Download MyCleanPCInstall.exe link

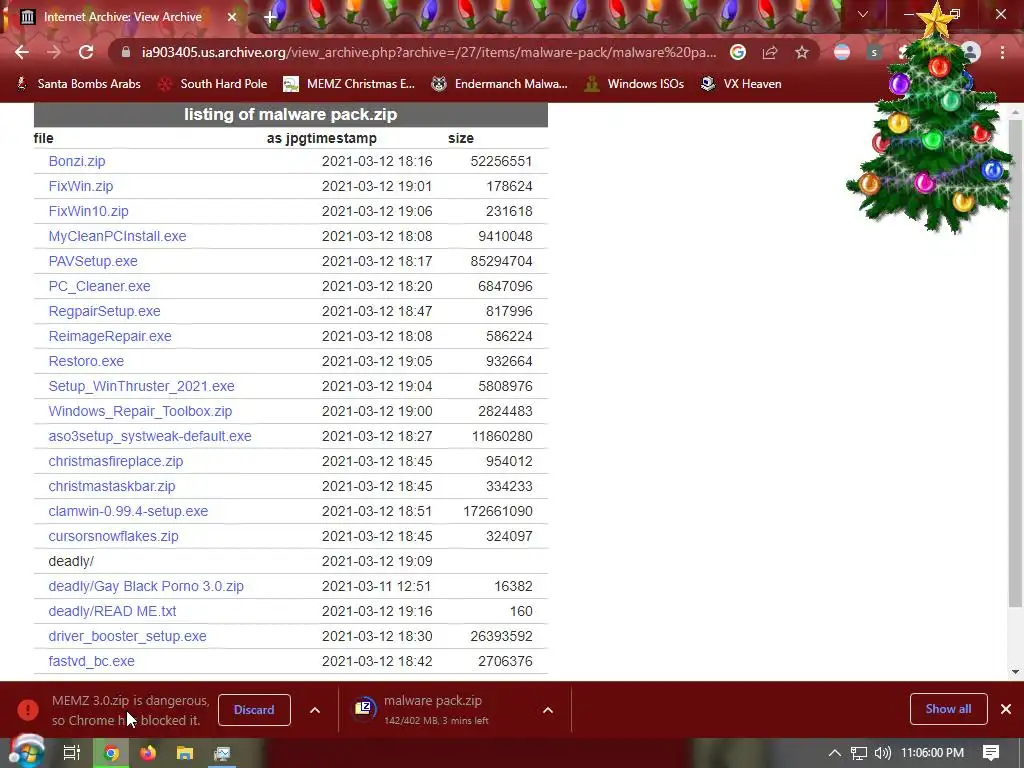117,236
